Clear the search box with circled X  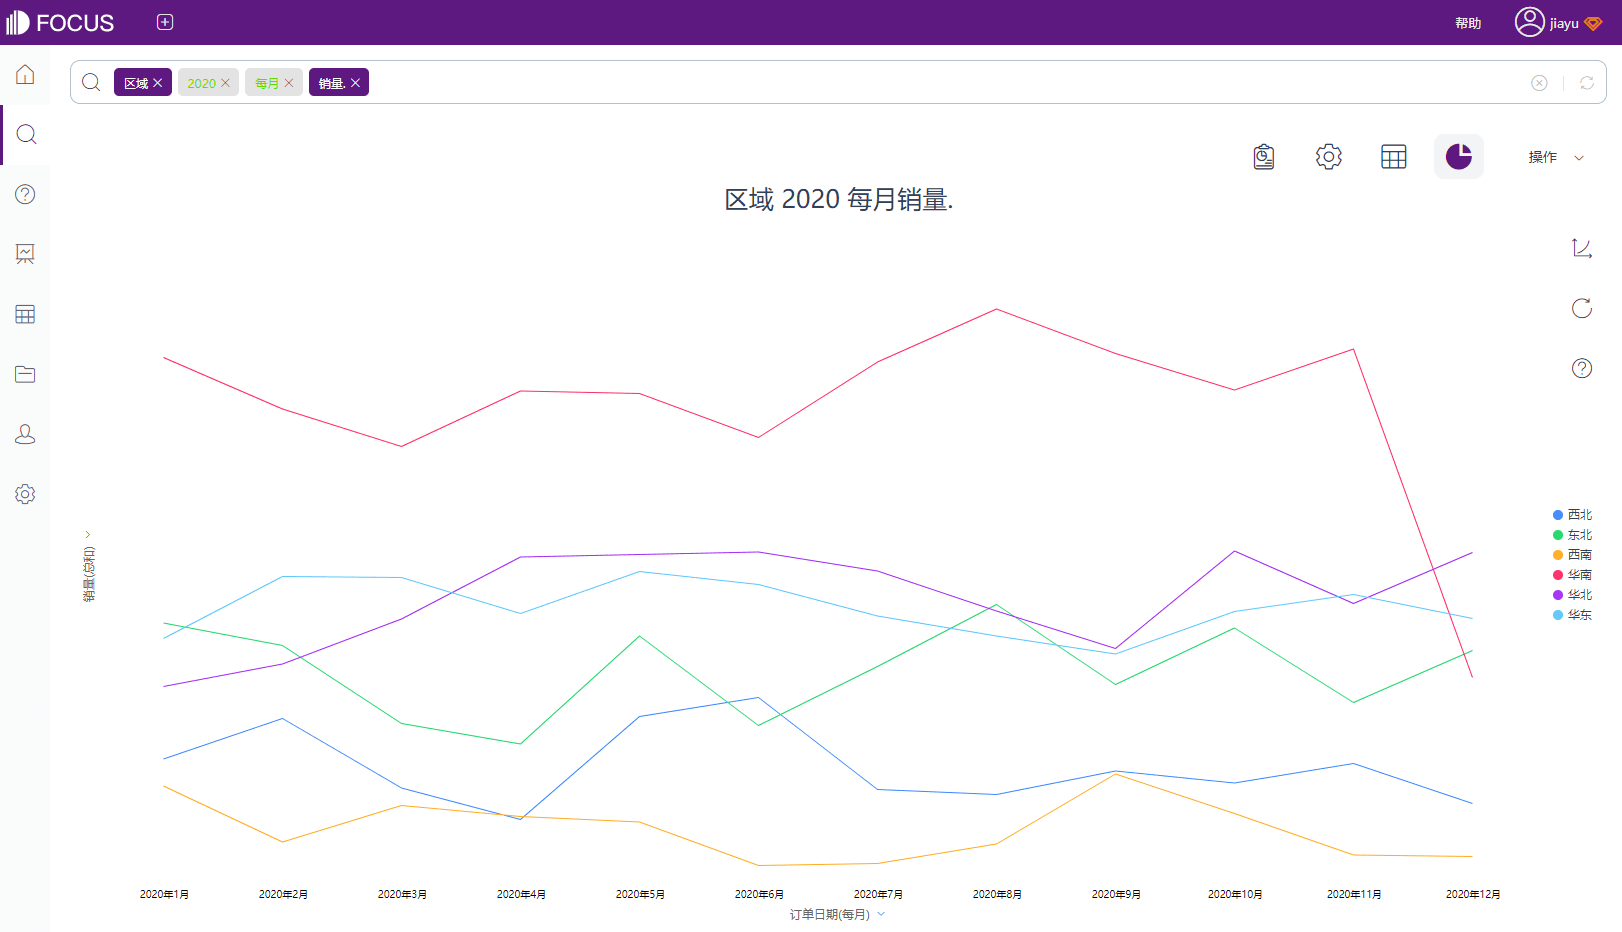pyautogui.click(x=1539, y=83)
